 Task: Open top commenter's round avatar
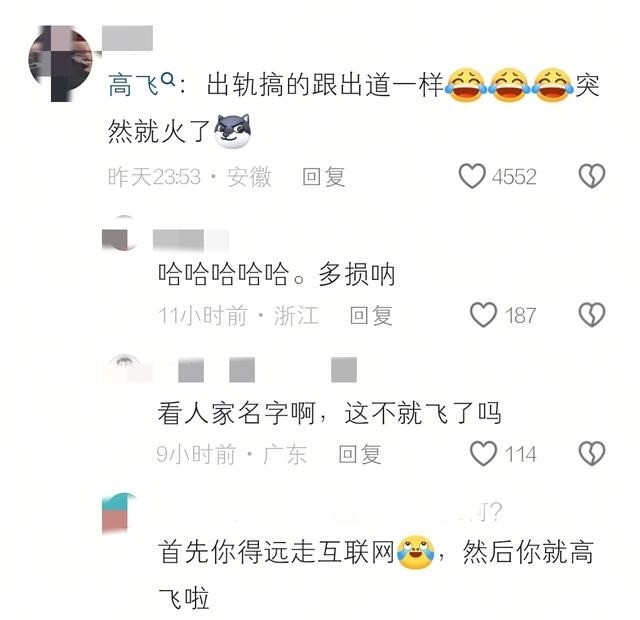click(x=60, y=63)
